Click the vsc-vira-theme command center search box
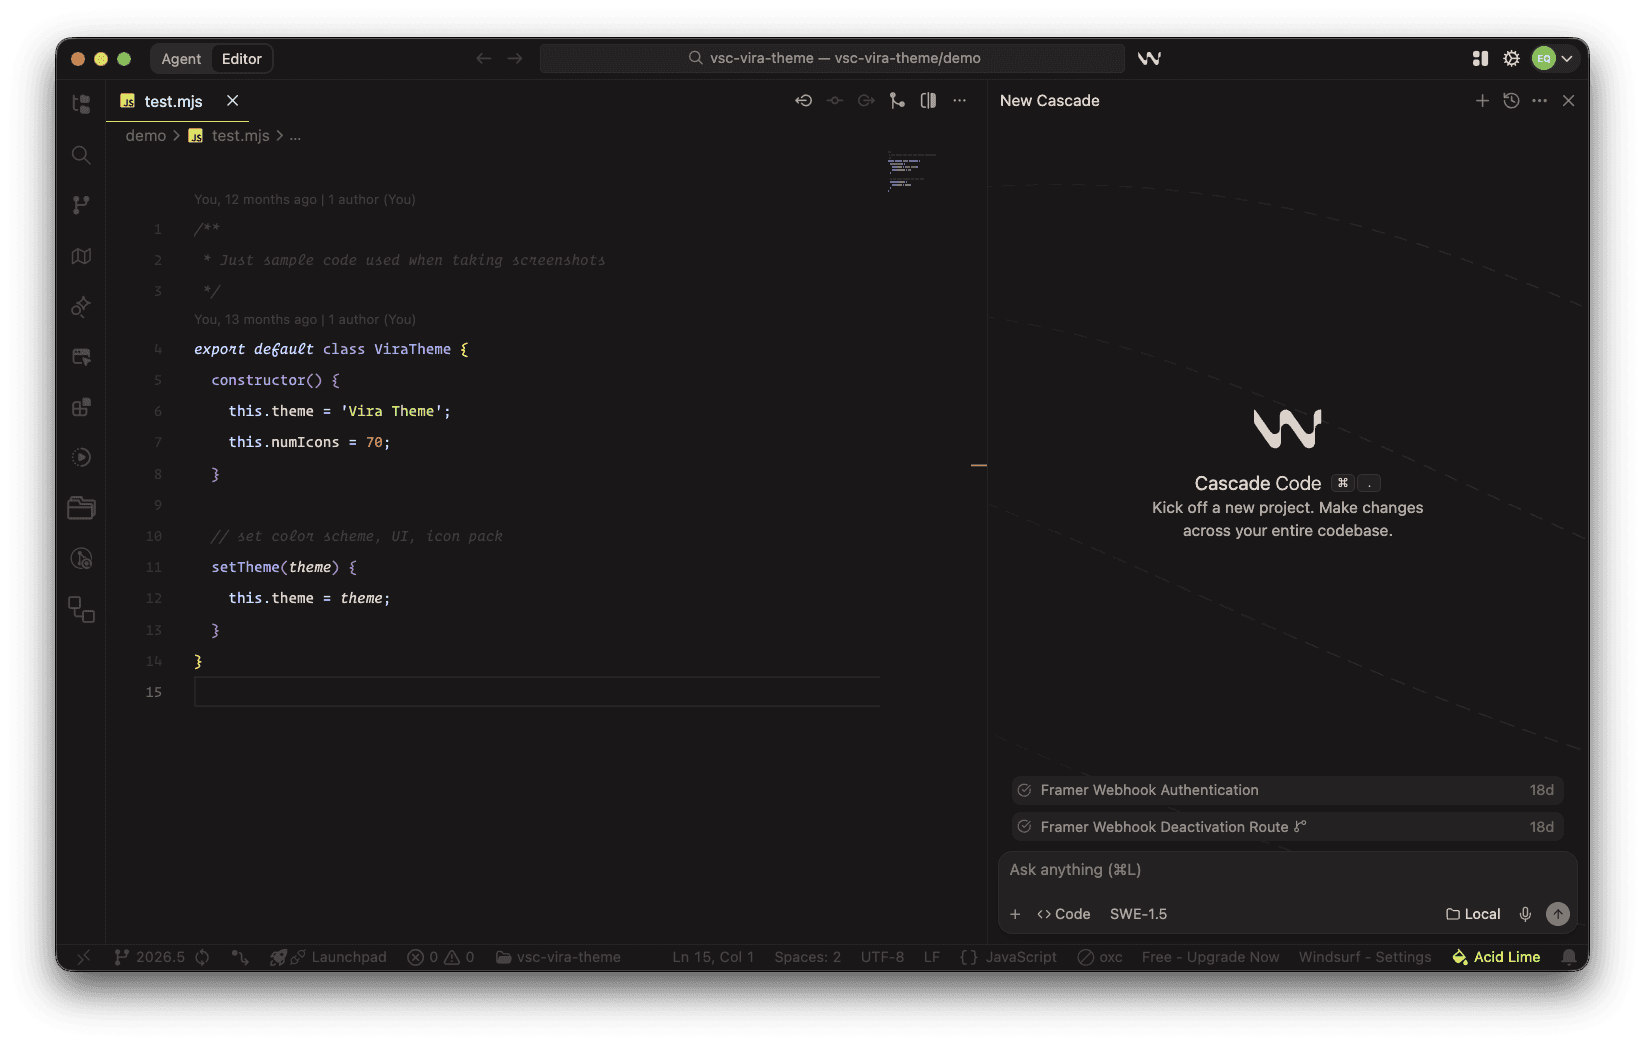 [x=832, y=58]
